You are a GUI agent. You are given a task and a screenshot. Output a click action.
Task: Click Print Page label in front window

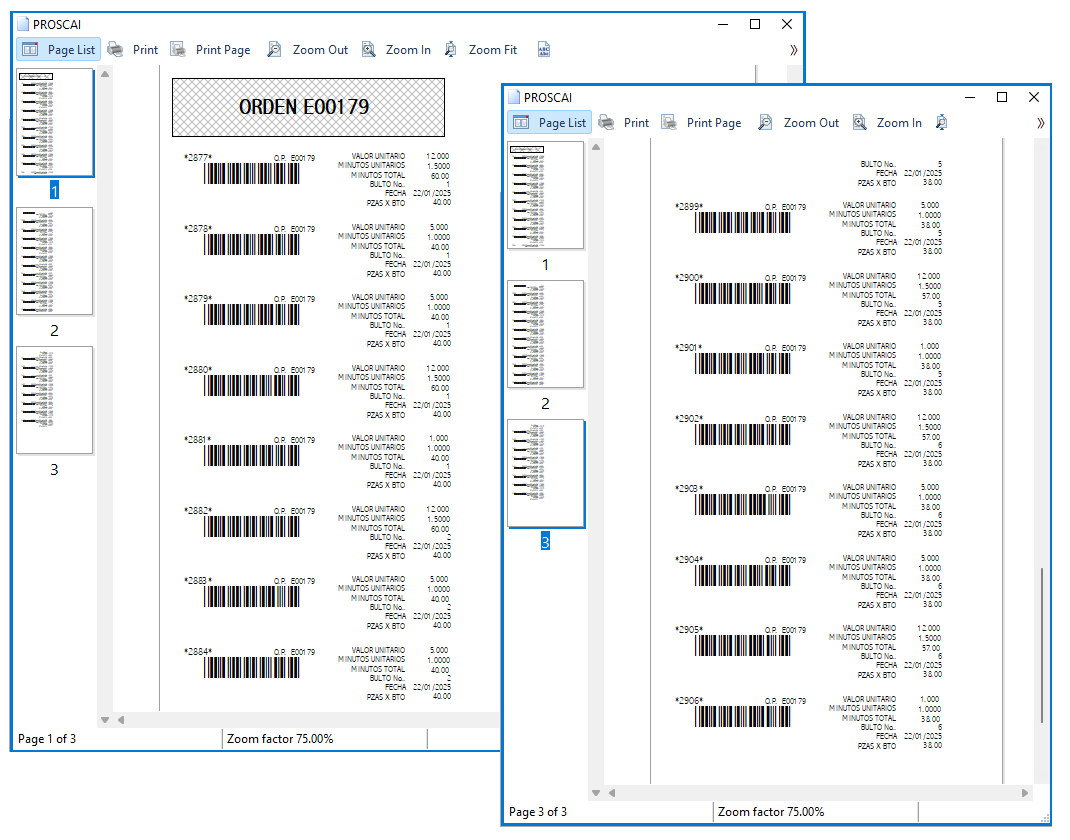pos(714,123)
